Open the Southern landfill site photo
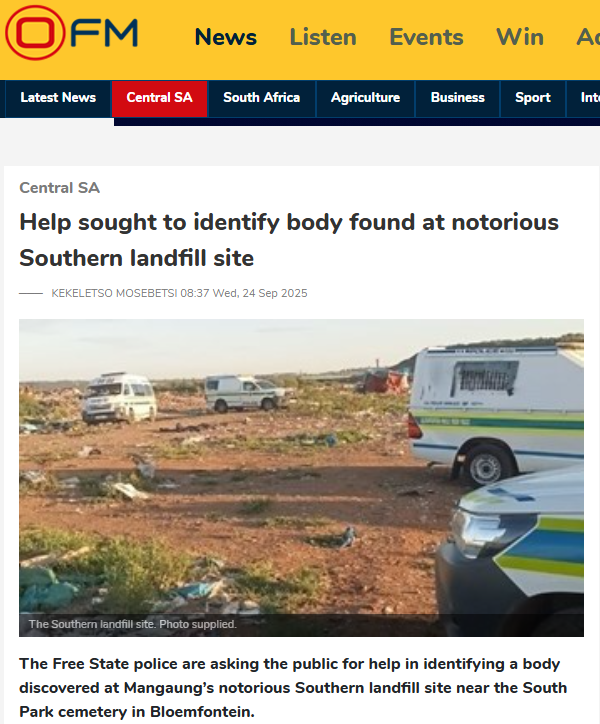The width and height of the screenshot is (600, 724). pos(301,477)
